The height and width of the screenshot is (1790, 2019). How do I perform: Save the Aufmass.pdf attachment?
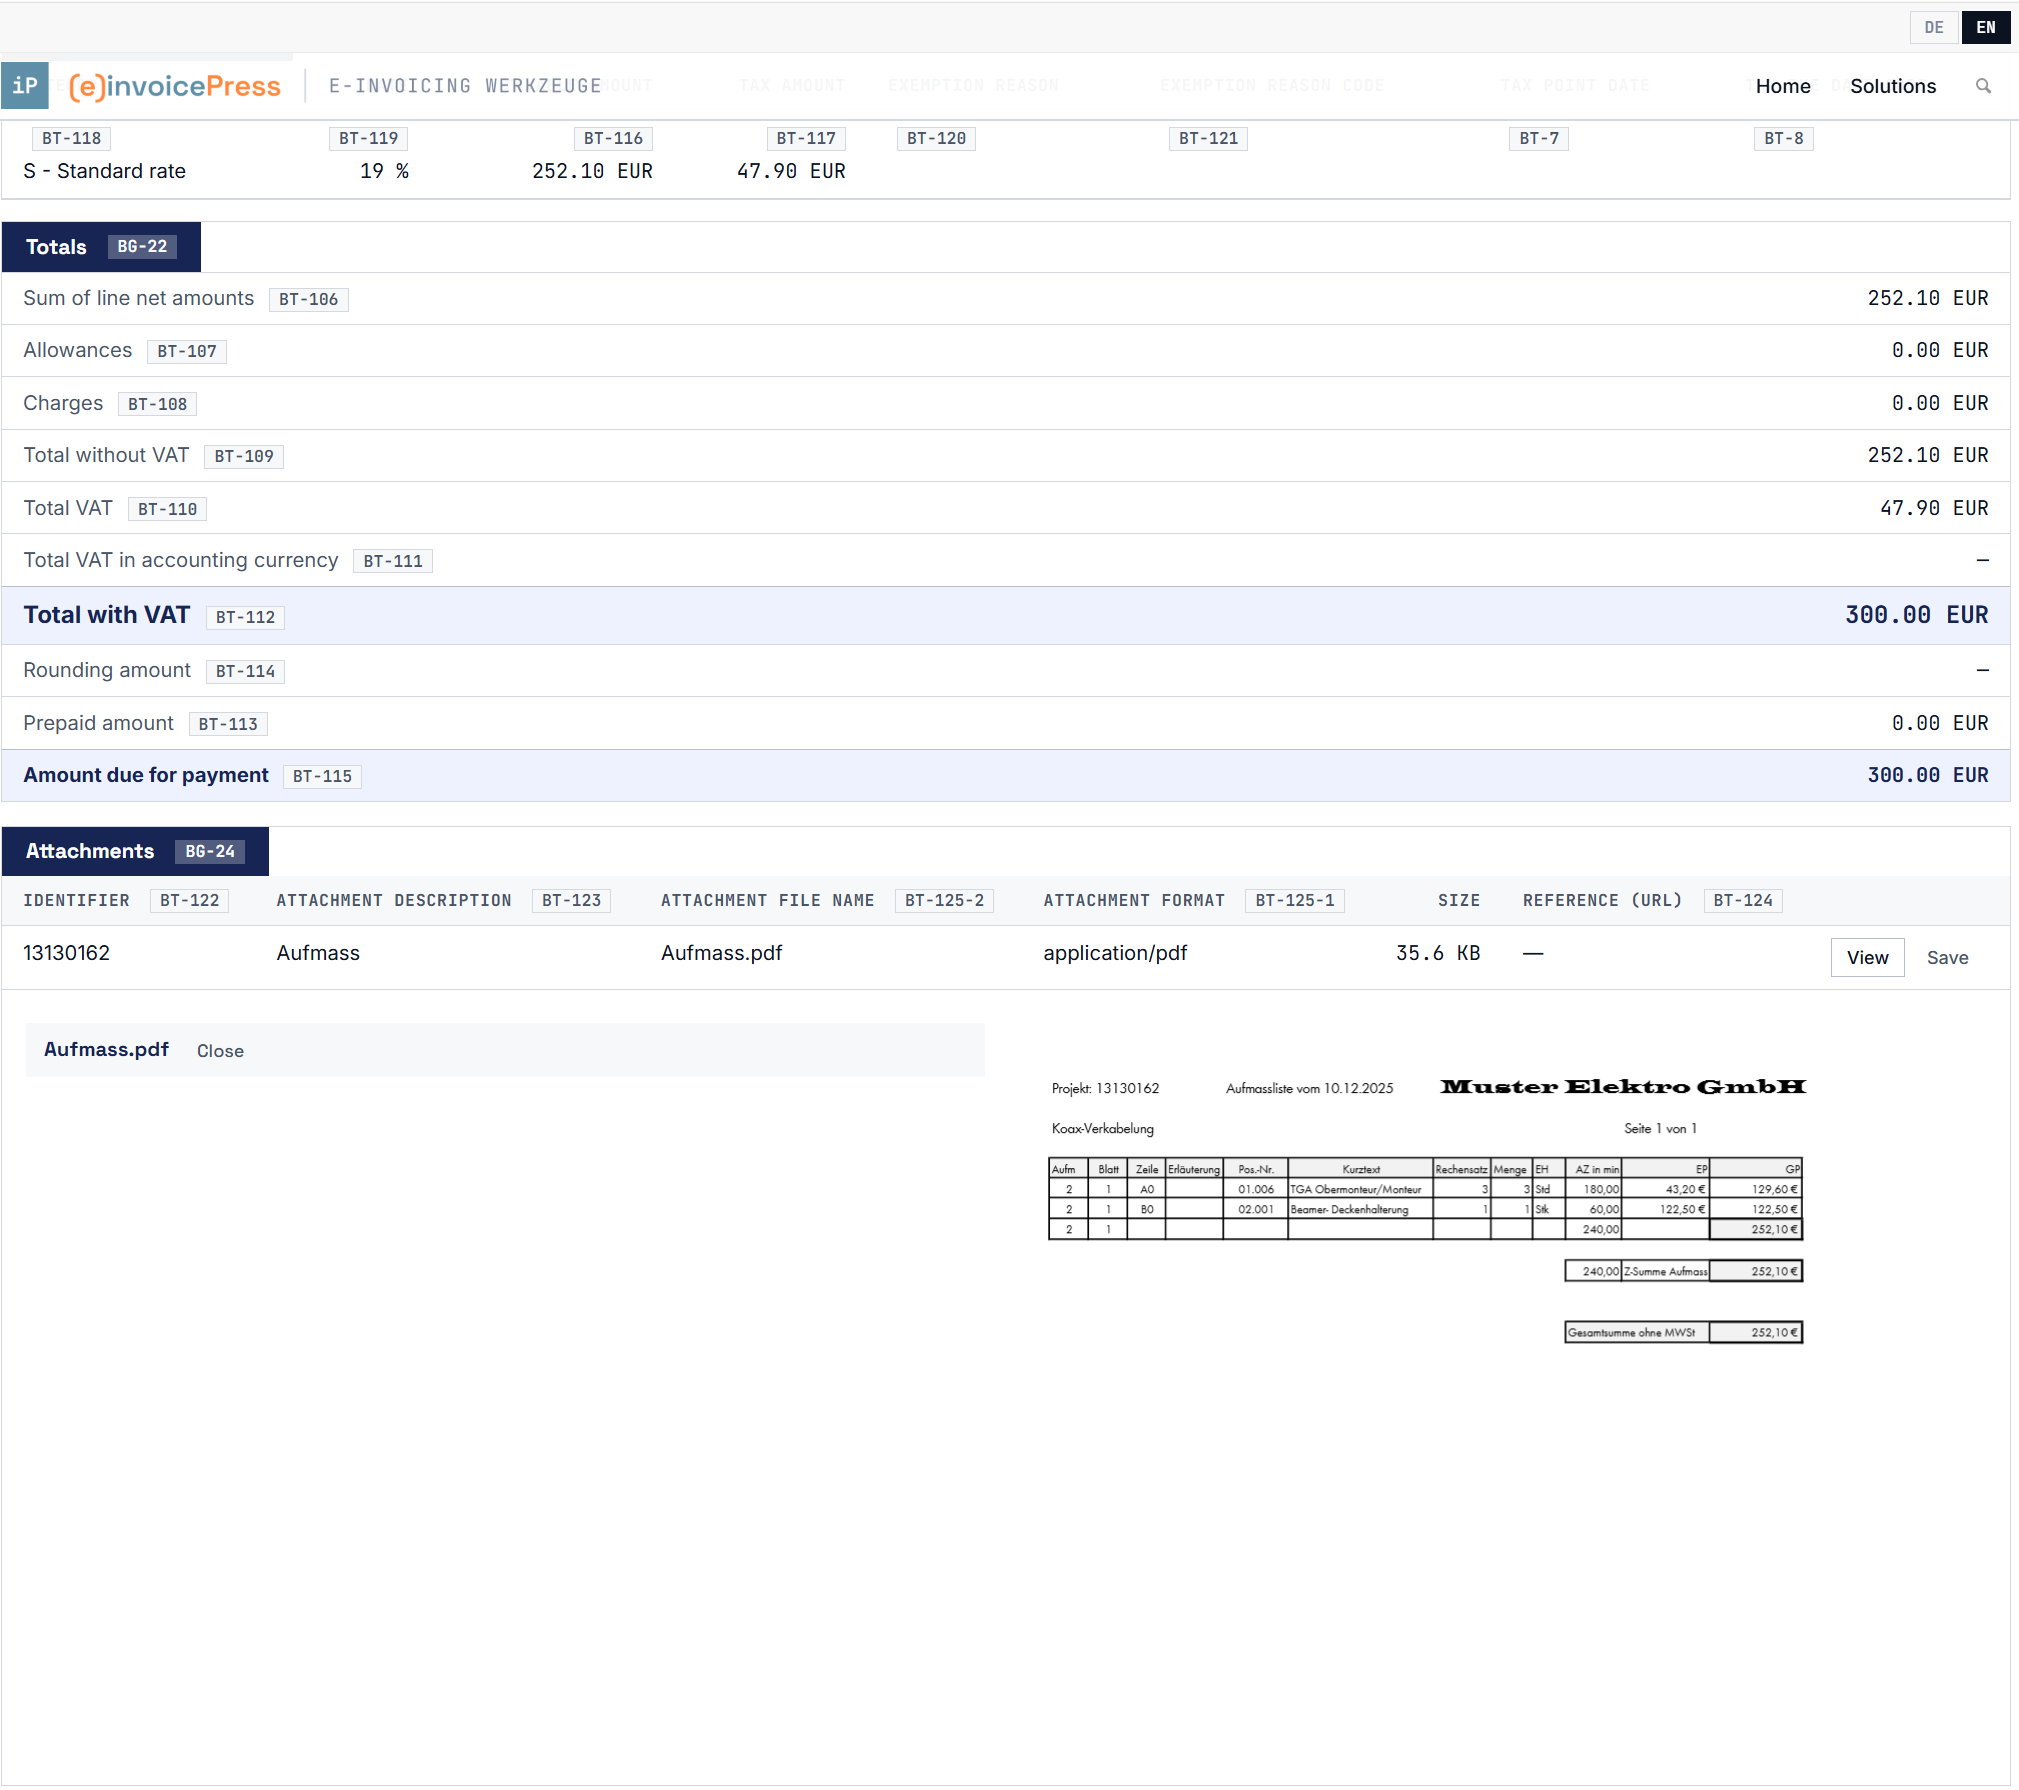(1947, 958)
